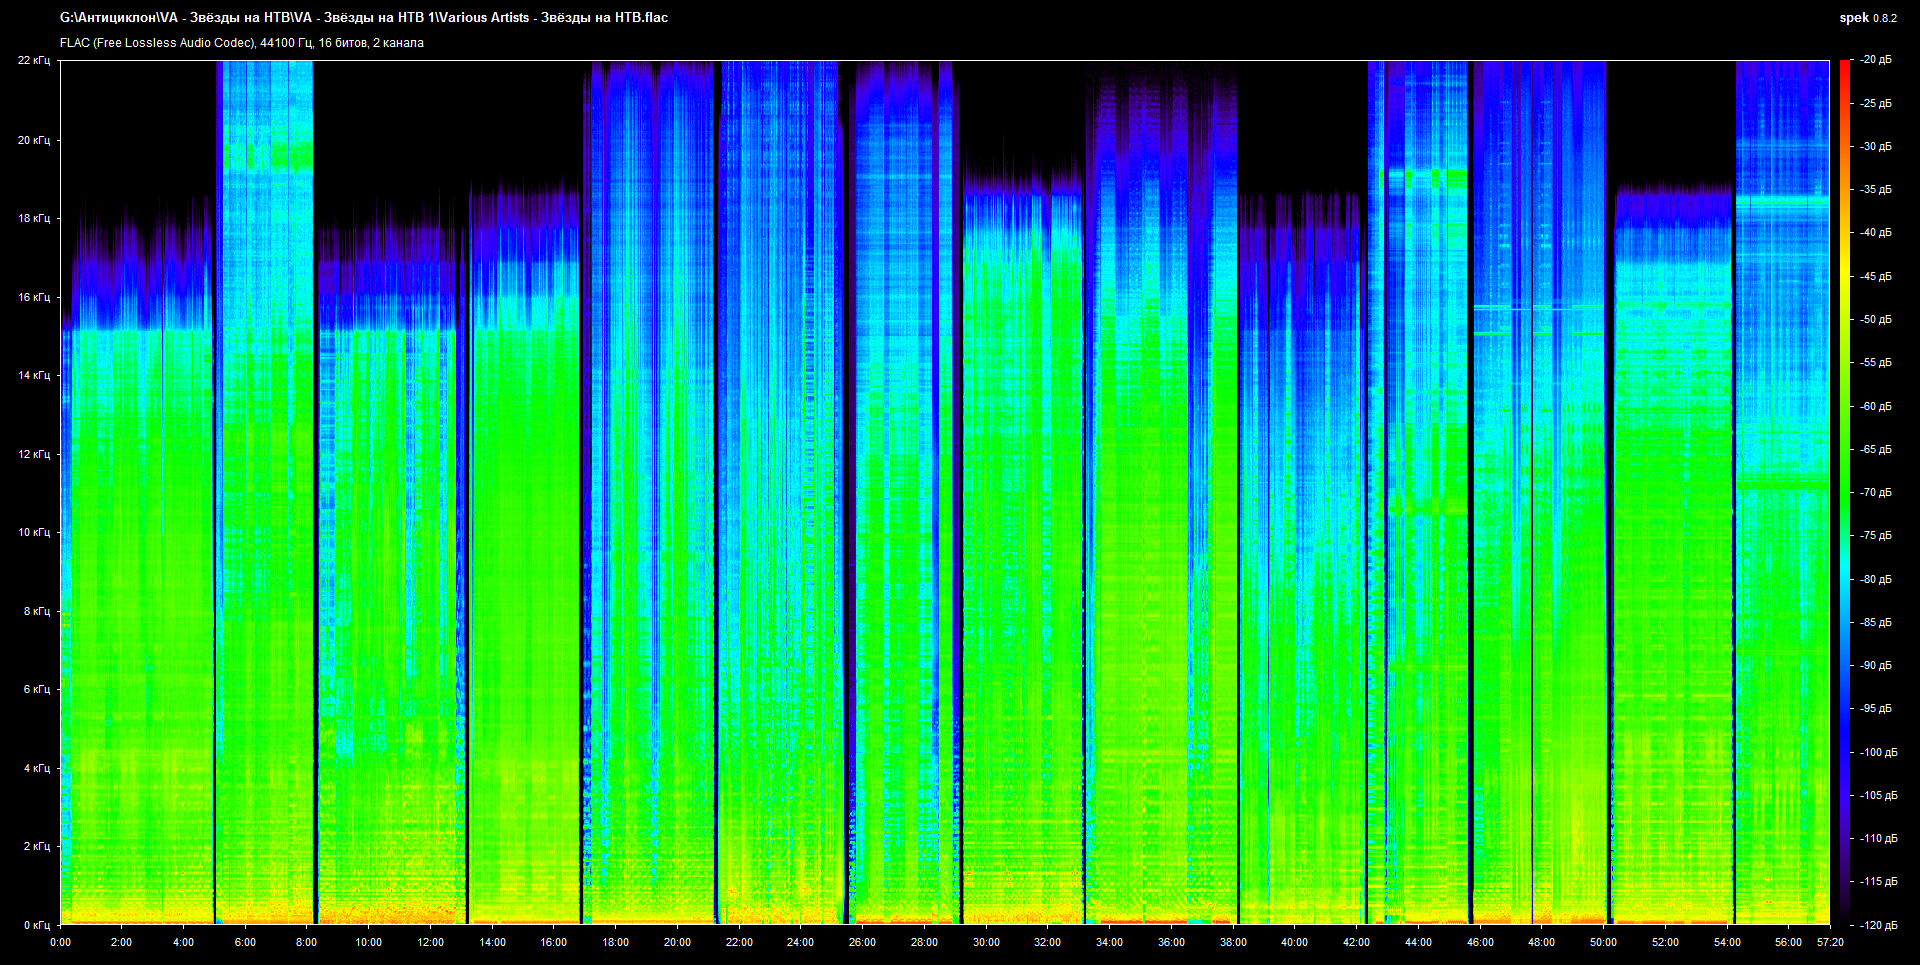The width and height of the screenshot is (1920, 965).
Task: Click the FLAC file path title
Action: tap(364, 18)
